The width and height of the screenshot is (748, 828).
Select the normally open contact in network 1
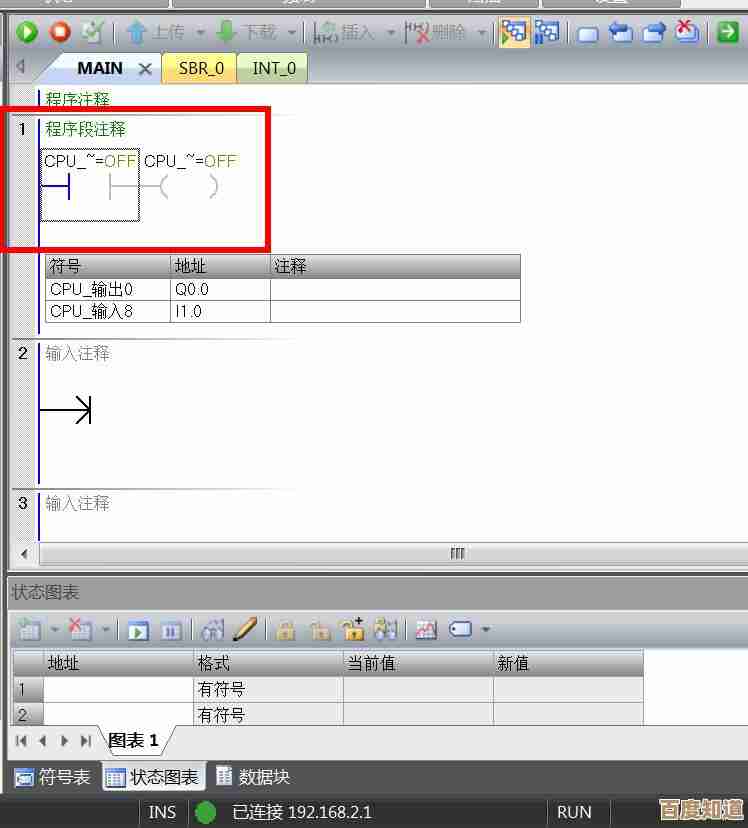click(90, 185)
